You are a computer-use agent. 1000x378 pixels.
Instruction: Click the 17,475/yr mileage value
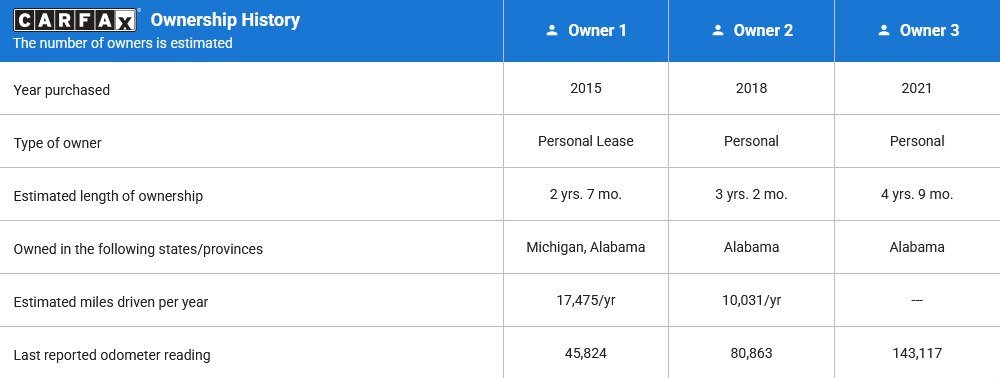pyautogui.click(x=585, y=300)
